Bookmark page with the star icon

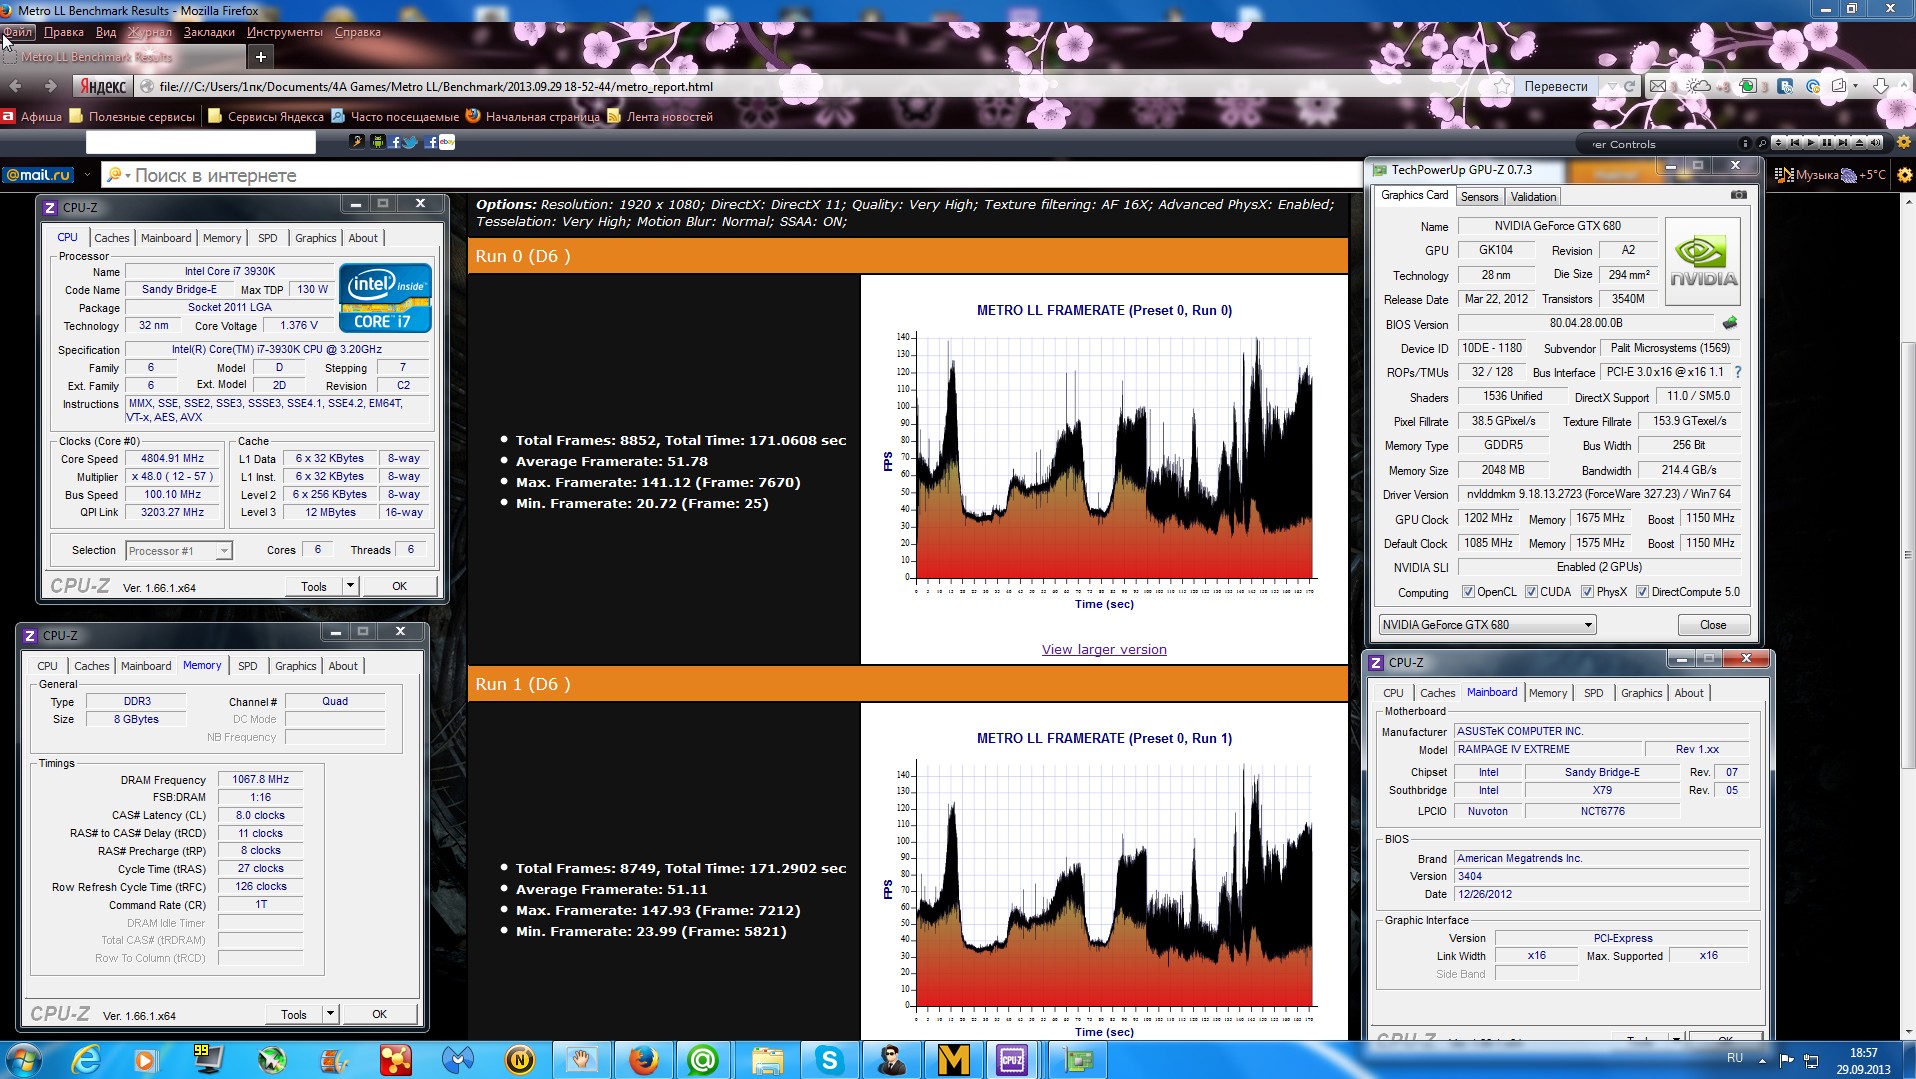(1502, 86)
